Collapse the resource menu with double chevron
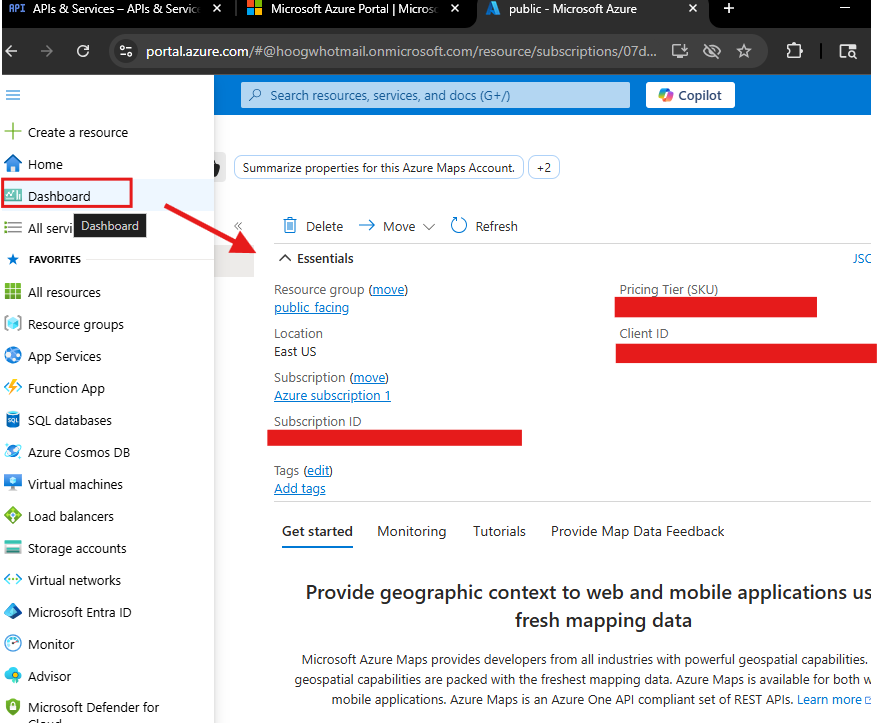877x723 pixels. pos(238,226)
